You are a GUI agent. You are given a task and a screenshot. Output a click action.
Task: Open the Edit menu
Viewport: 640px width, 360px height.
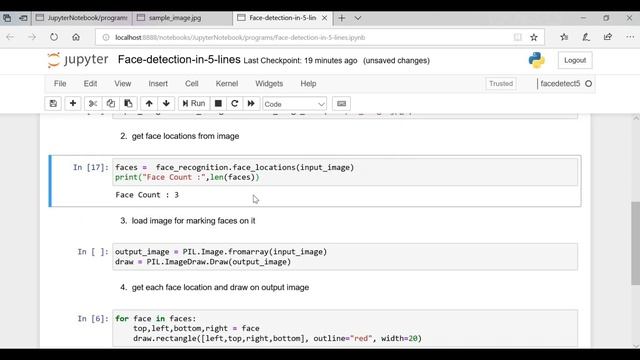(90, 84)
